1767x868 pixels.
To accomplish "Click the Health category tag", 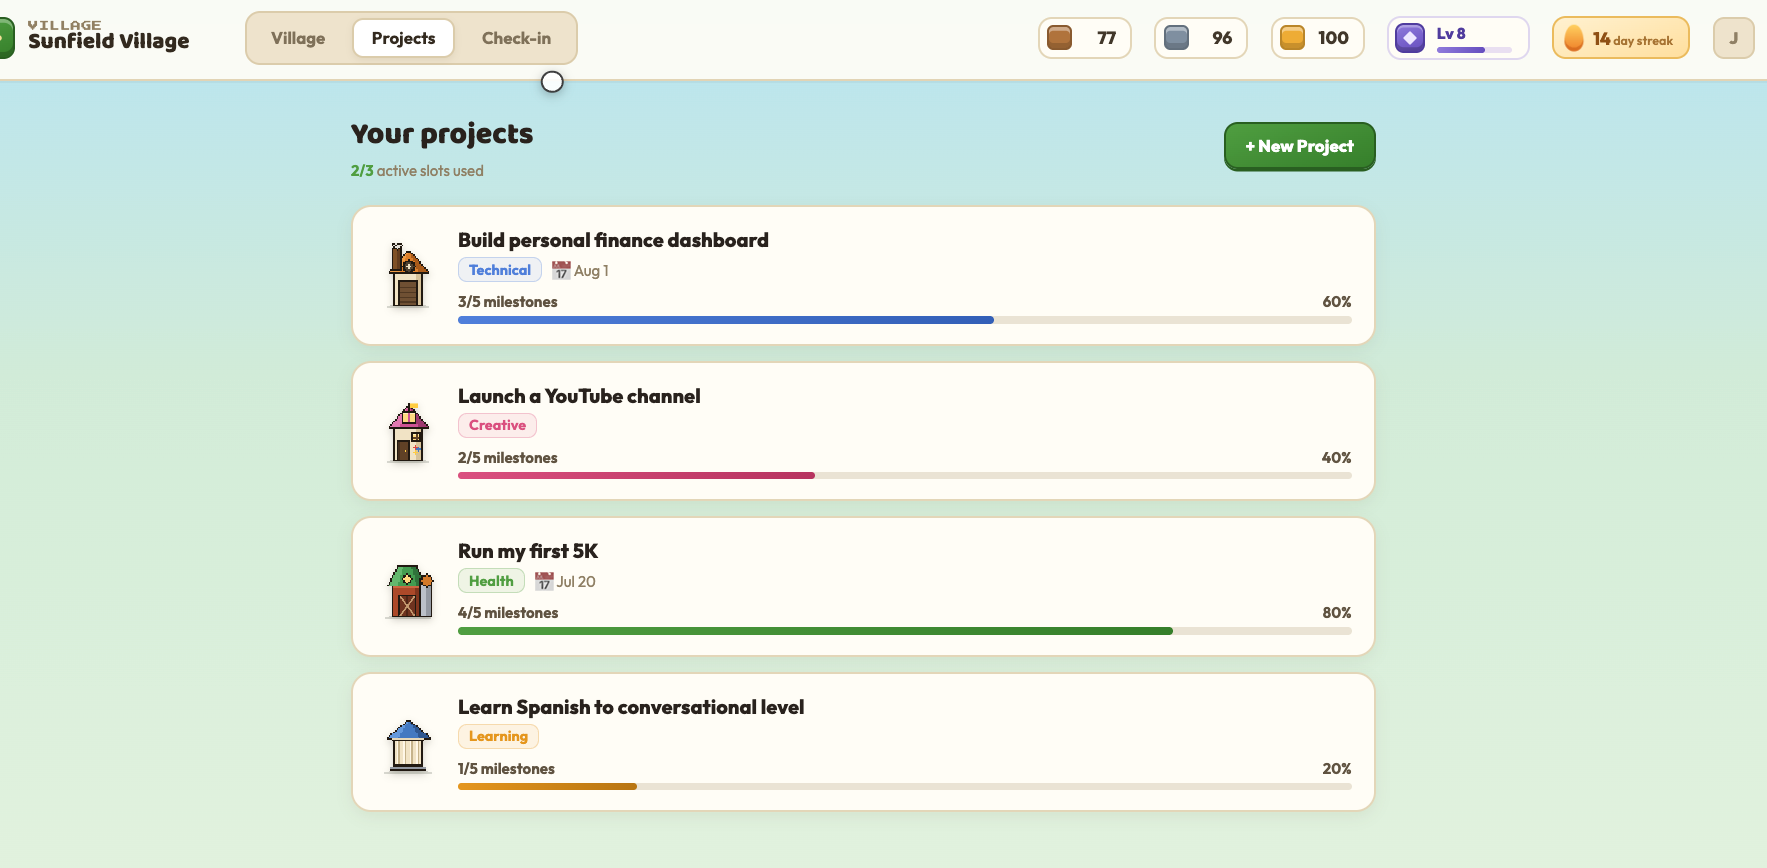I will (491, 581).
